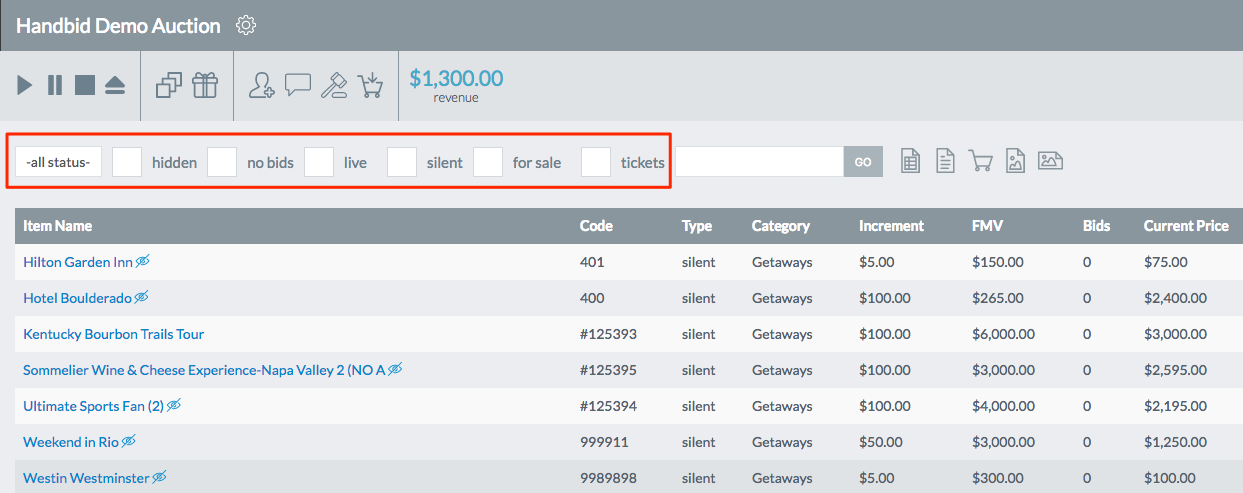Viewport: 1243px width, 493px height.
Task: Start the auction with play icon
Action: 25,85
